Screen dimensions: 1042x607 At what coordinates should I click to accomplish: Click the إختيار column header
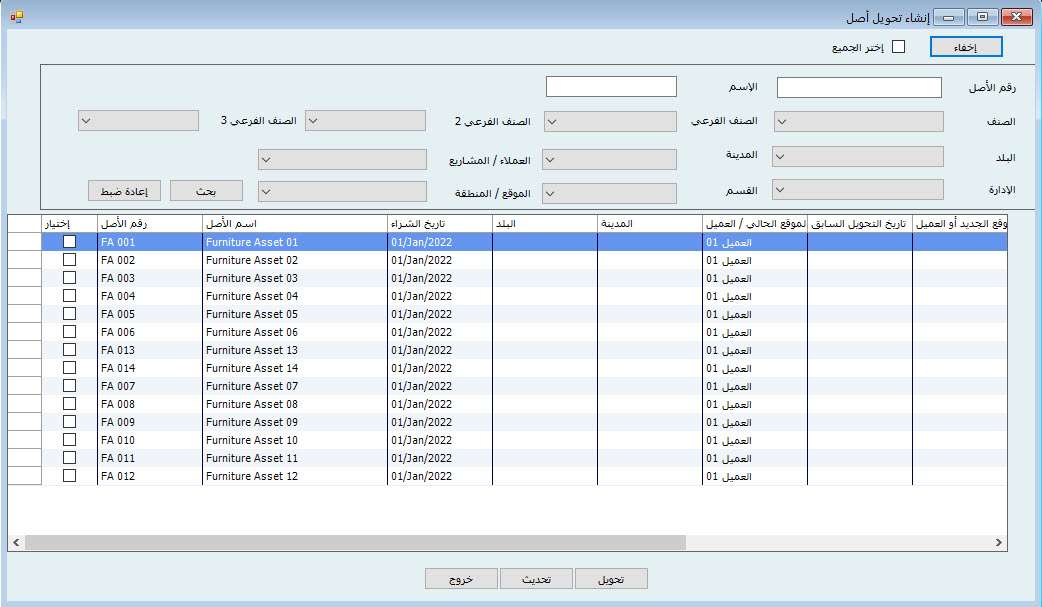[69, 223]
